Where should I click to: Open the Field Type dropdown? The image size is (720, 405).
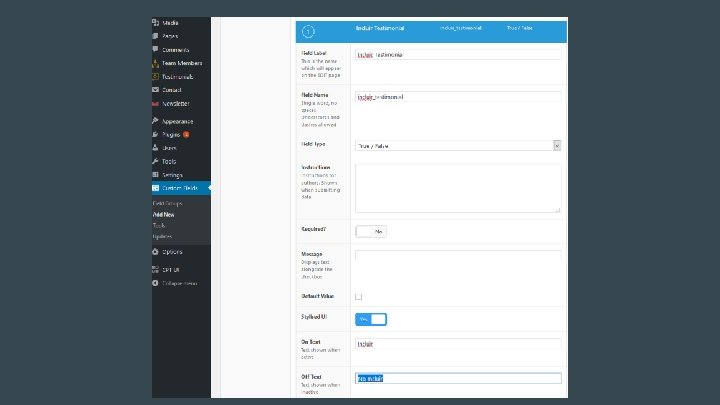pos(458,146)
